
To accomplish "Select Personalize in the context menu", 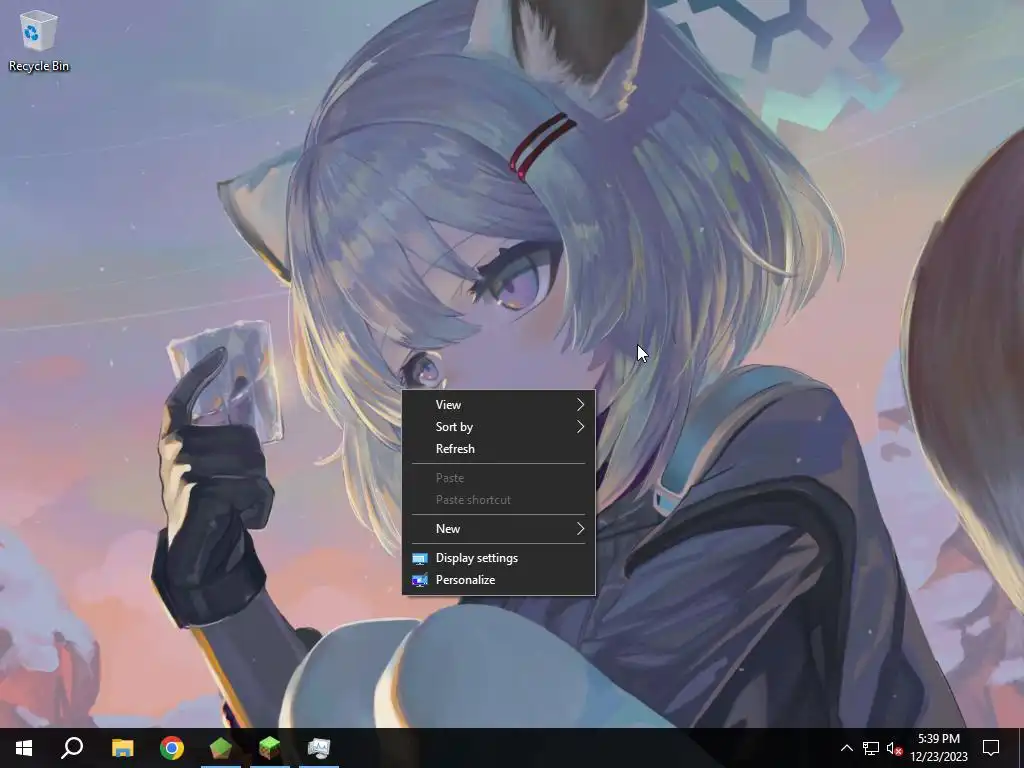I will tap(498, 580).
